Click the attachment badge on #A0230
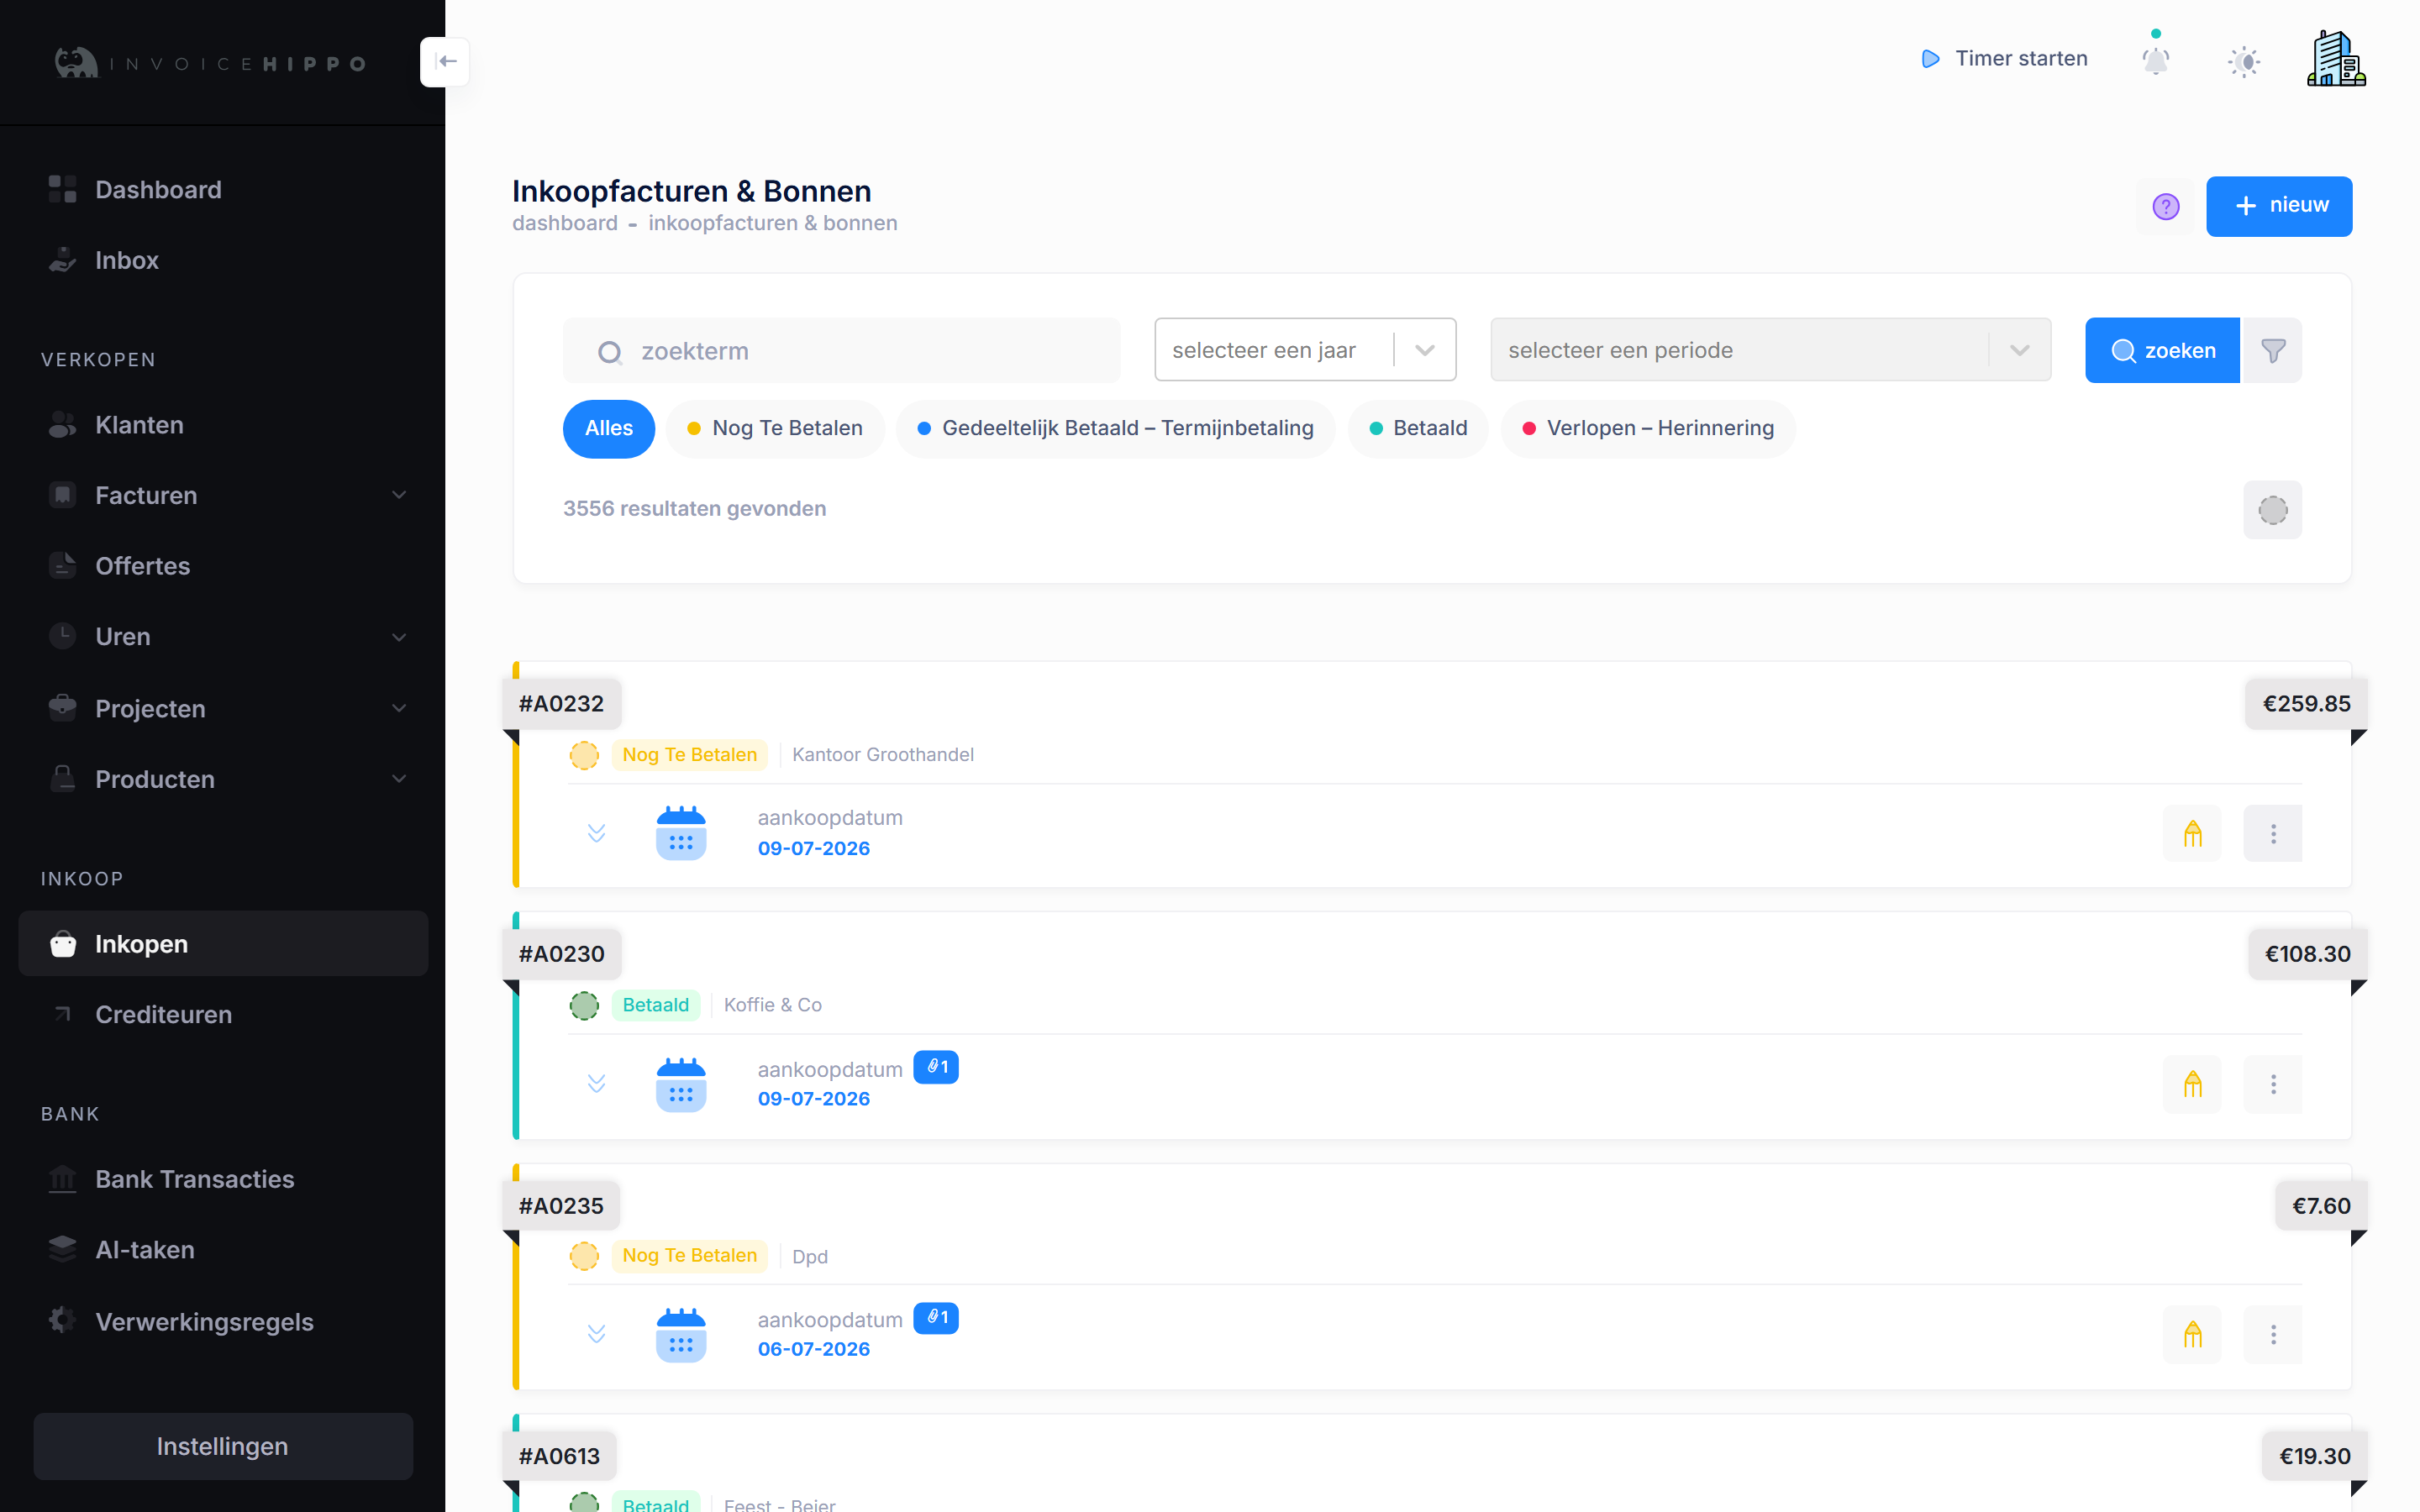The height and width of the screenshot is (1512, 2420). click(936, 1067)
